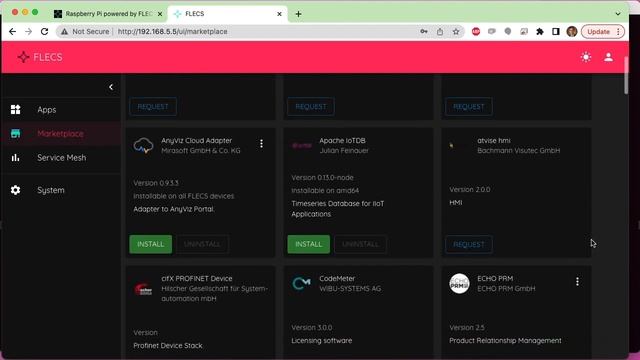Request the atvise hmi app
640x360 pixels.
[x=469, y=244]
